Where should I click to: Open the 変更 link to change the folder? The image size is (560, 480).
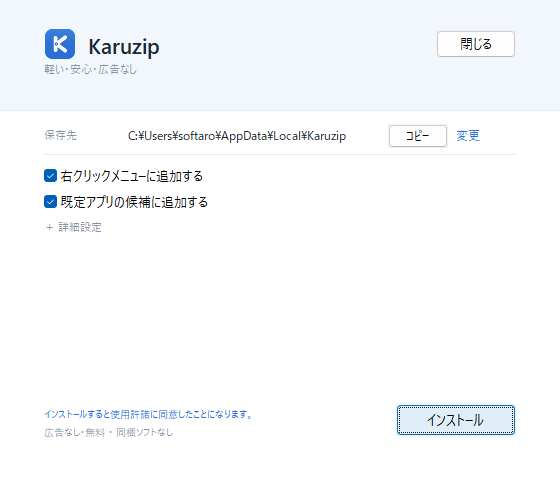click(468, 136)
